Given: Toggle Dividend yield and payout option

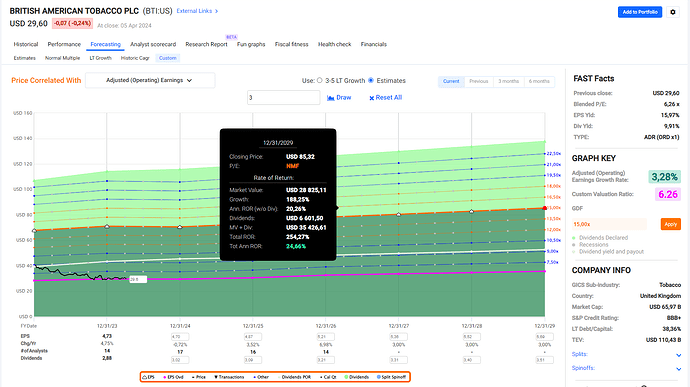Looking at the screenshot, I should click(608, 252).
